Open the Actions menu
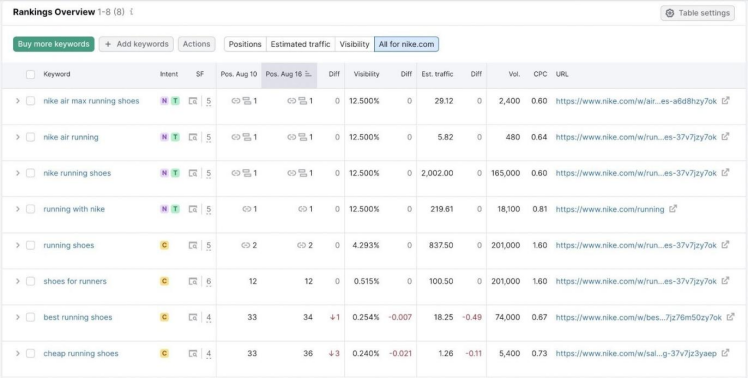Screen dimensions: 749x378 click(196, 44)
